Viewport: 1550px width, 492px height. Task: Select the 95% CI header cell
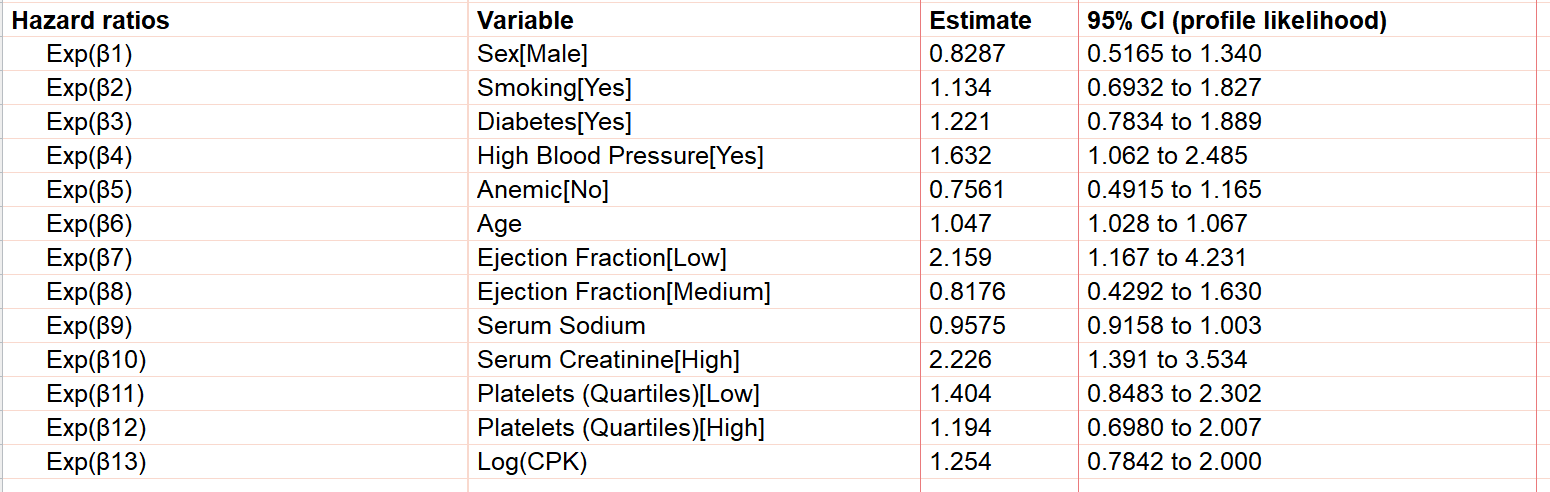point(1237,20)
